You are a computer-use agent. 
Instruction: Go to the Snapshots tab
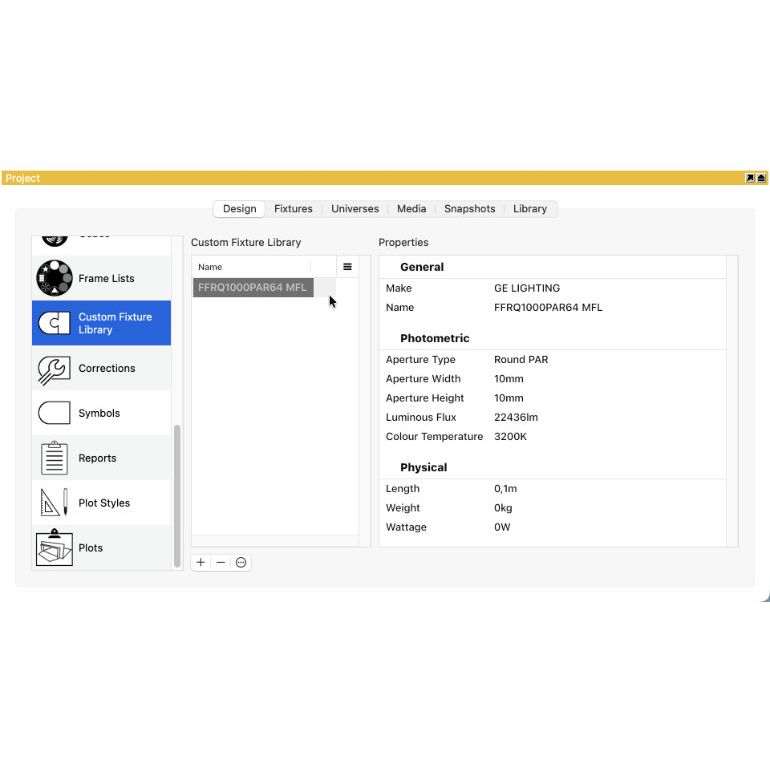(469, 209)
